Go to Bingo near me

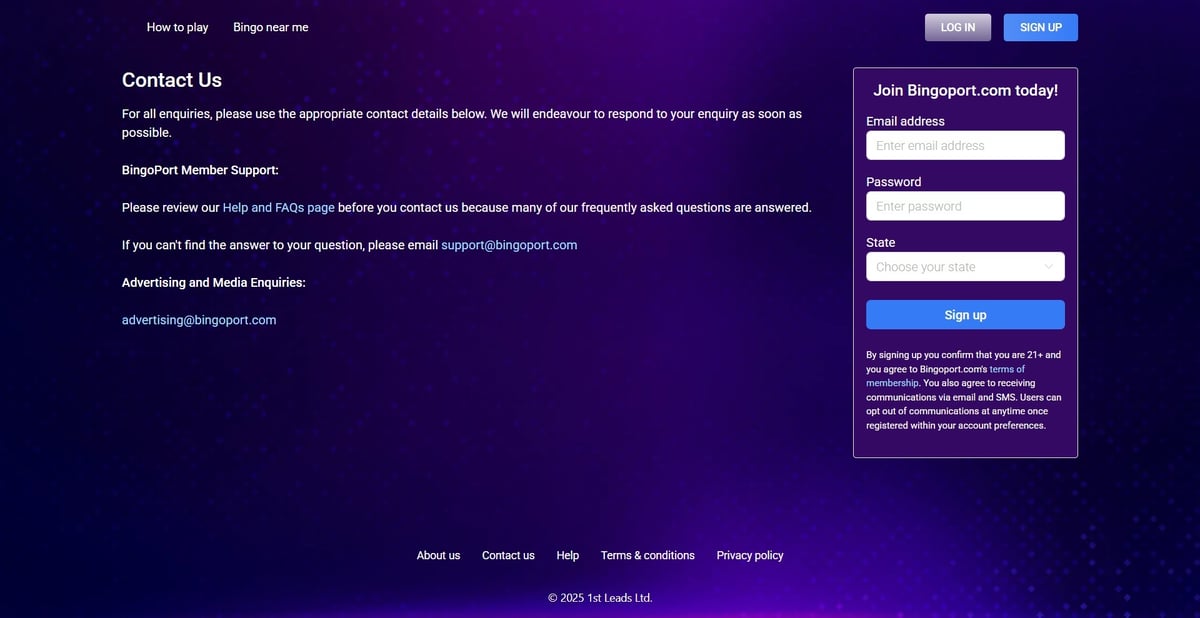click(271, 27)
